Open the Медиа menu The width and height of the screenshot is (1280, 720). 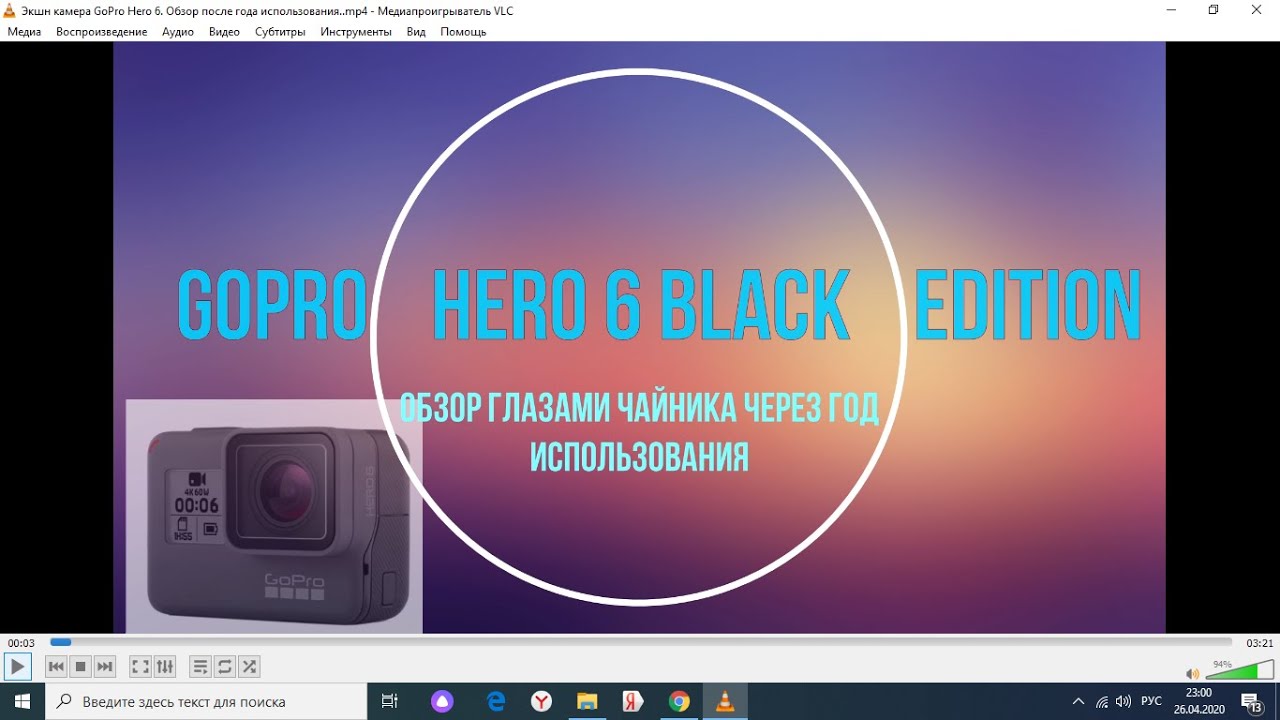24,32
